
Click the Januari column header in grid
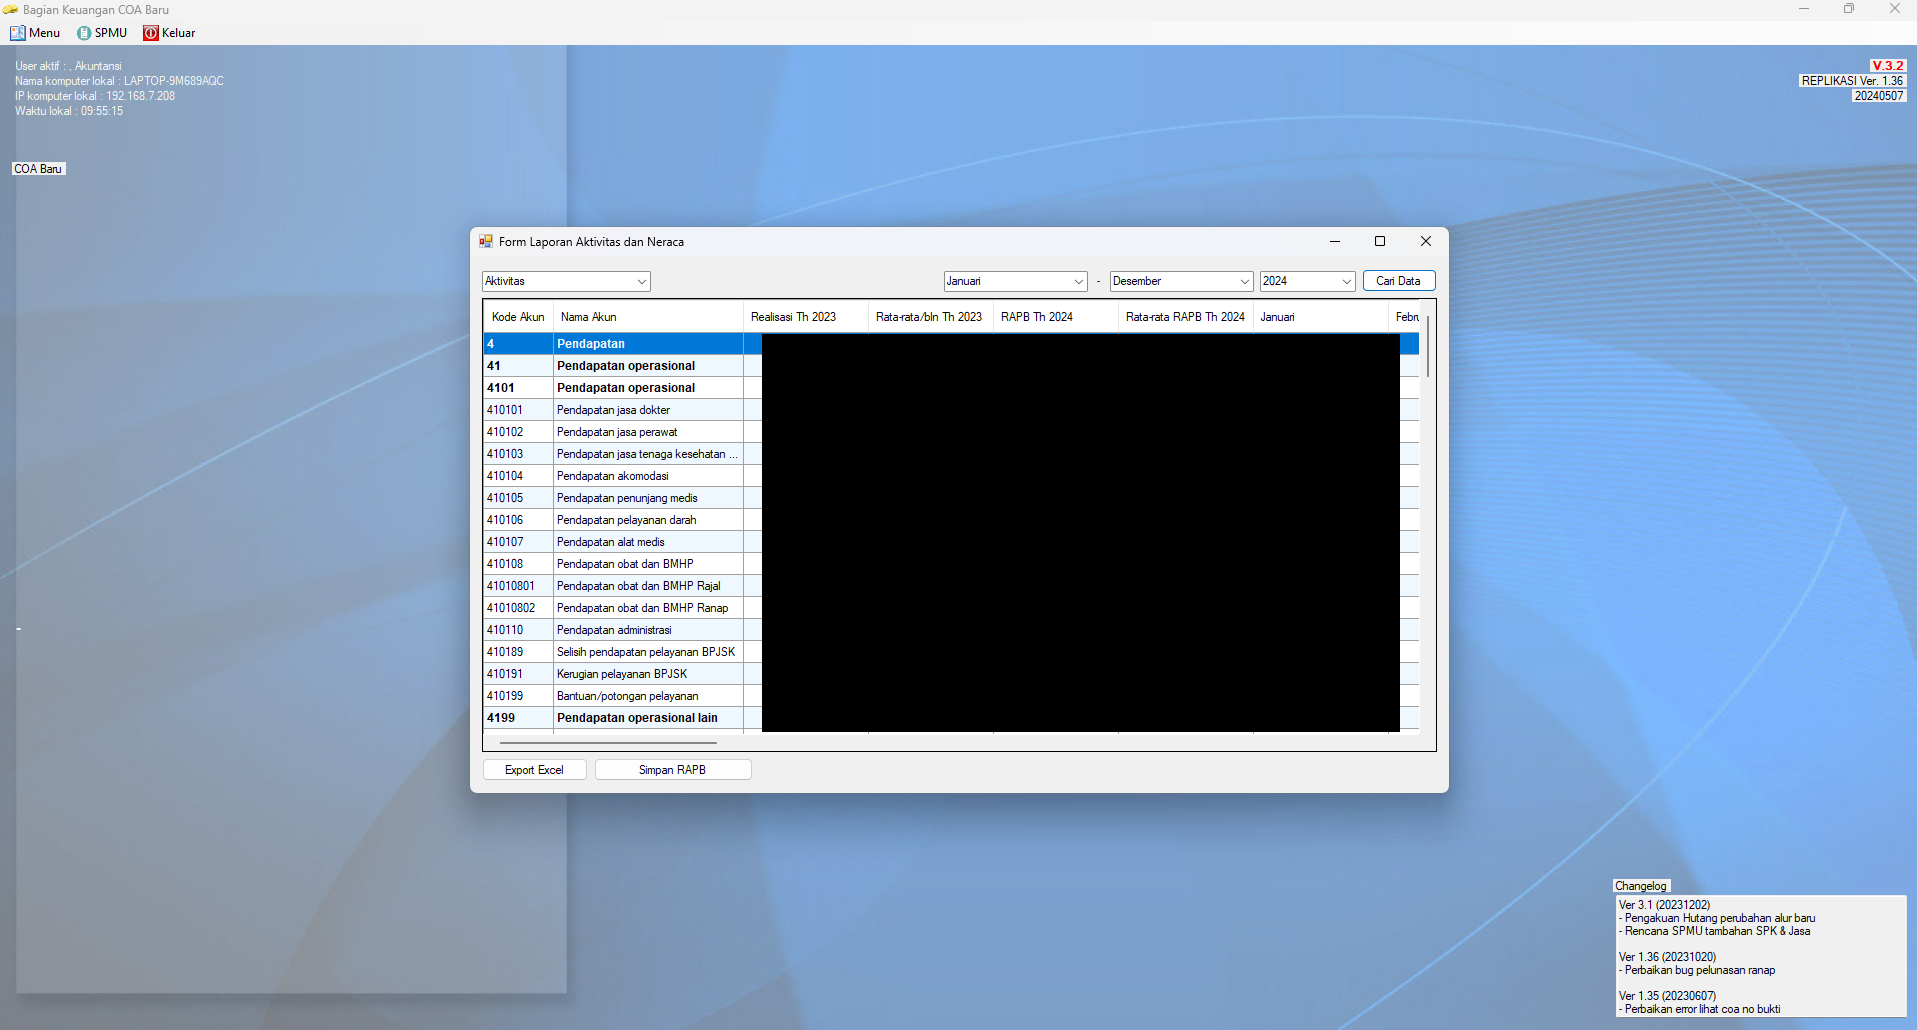point(1320,317)
